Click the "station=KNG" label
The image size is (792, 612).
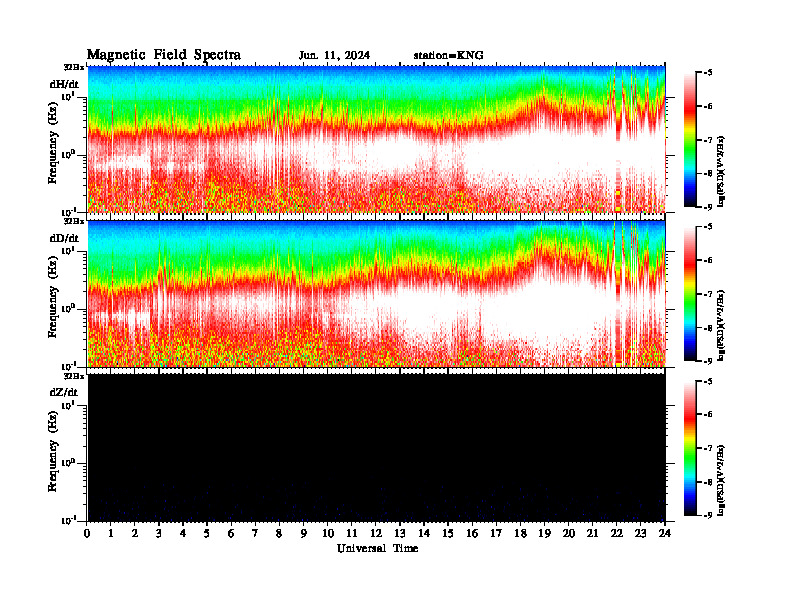click(x=448, y=56)
